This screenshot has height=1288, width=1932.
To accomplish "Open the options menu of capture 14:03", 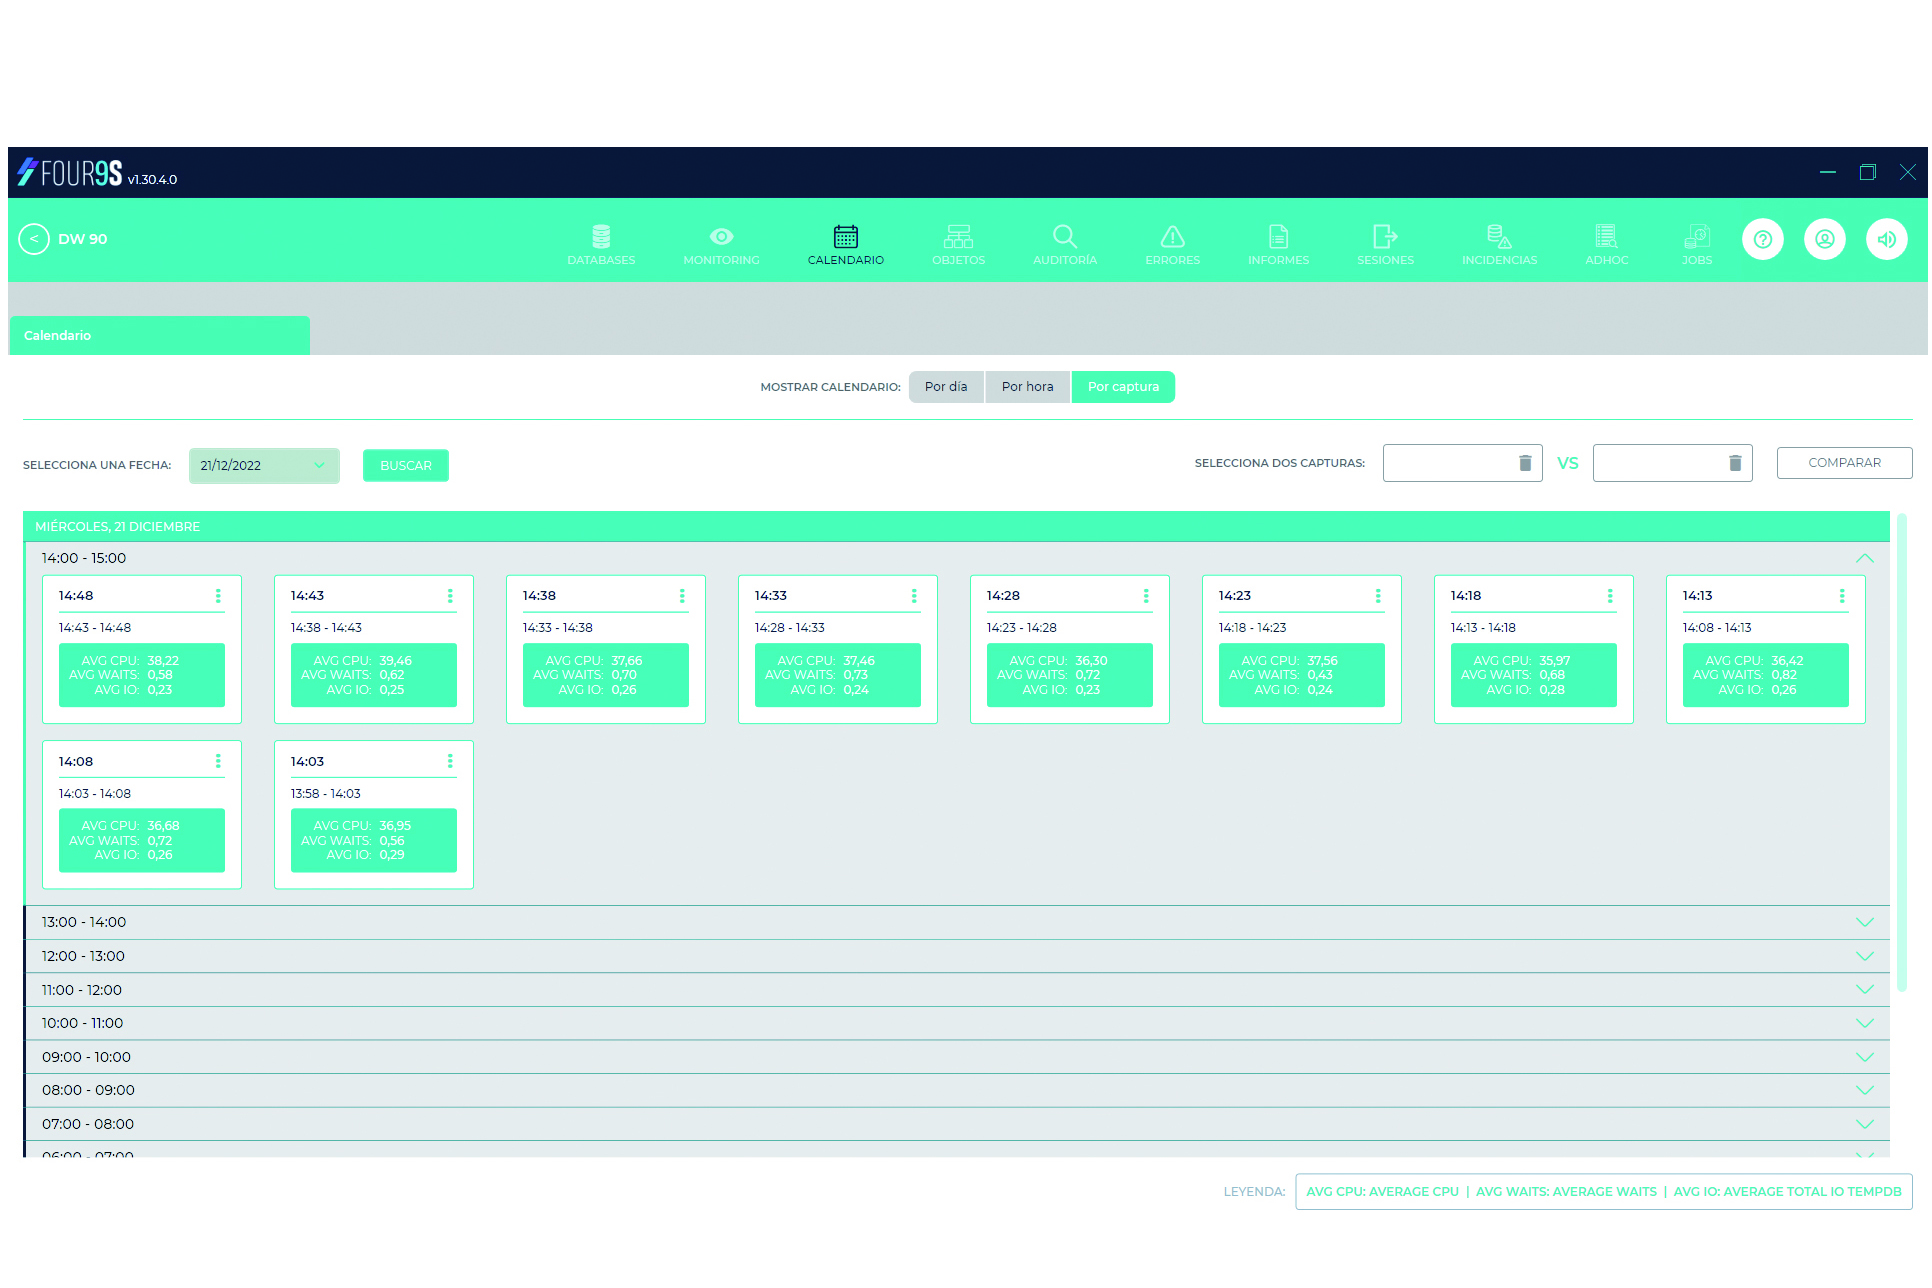I will [450, 761].
